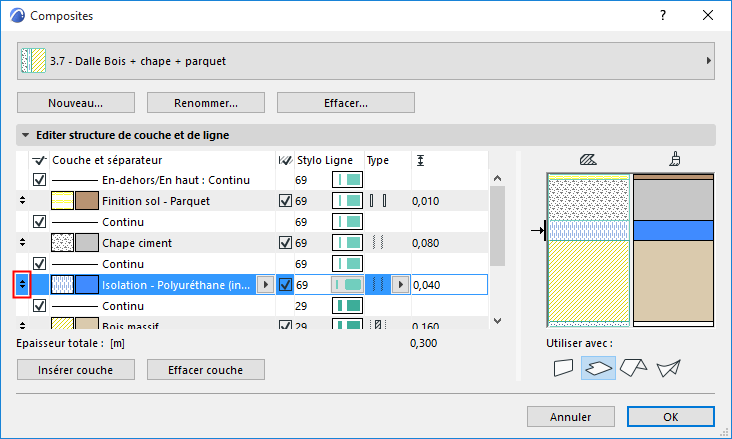Click the Effacer... button
The height and width of the screenshot is (439, 732).
tap(346, 103)
